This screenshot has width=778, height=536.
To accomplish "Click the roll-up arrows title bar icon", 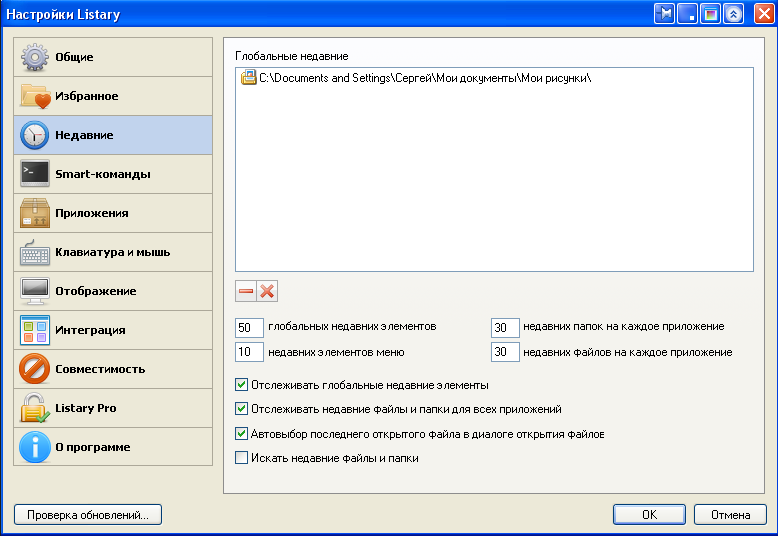I will [733, 14].
